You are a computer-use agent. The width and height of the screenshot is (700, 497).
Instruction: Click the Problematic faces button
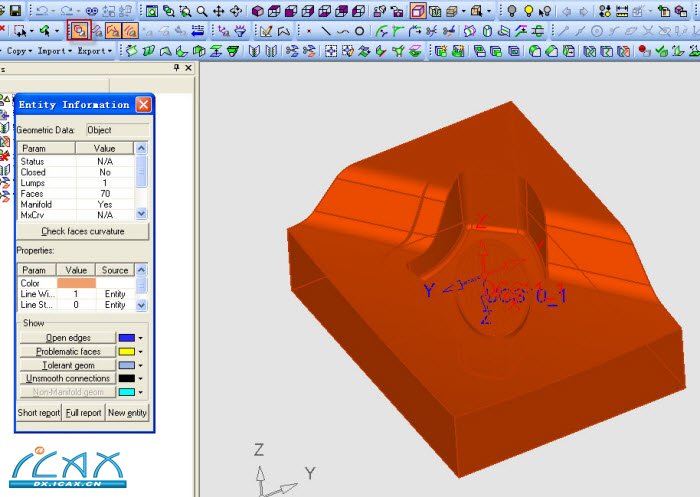68,351
